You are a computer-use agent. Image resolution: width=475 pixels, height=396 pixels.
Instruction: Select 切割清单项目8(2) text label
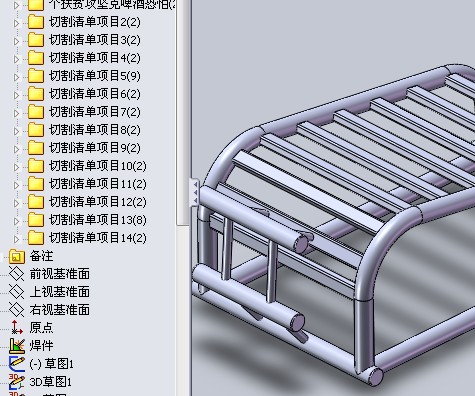95,130
